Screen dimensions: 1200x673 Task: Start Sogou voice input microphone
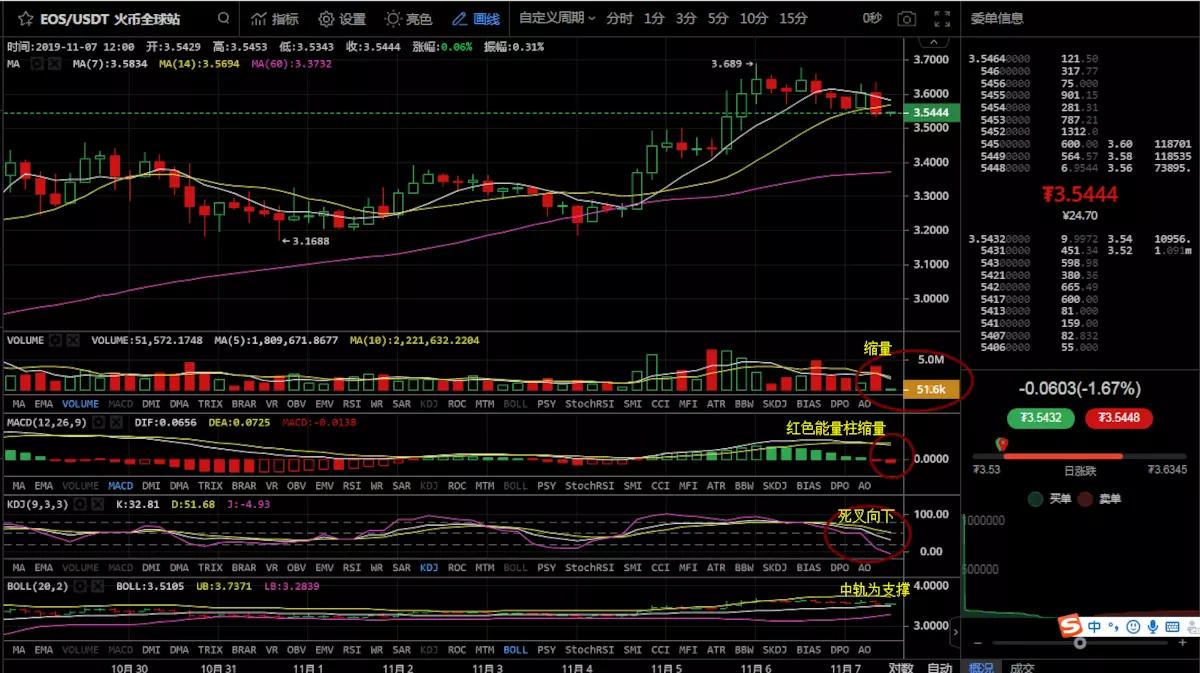click(x=1153, y=626)
